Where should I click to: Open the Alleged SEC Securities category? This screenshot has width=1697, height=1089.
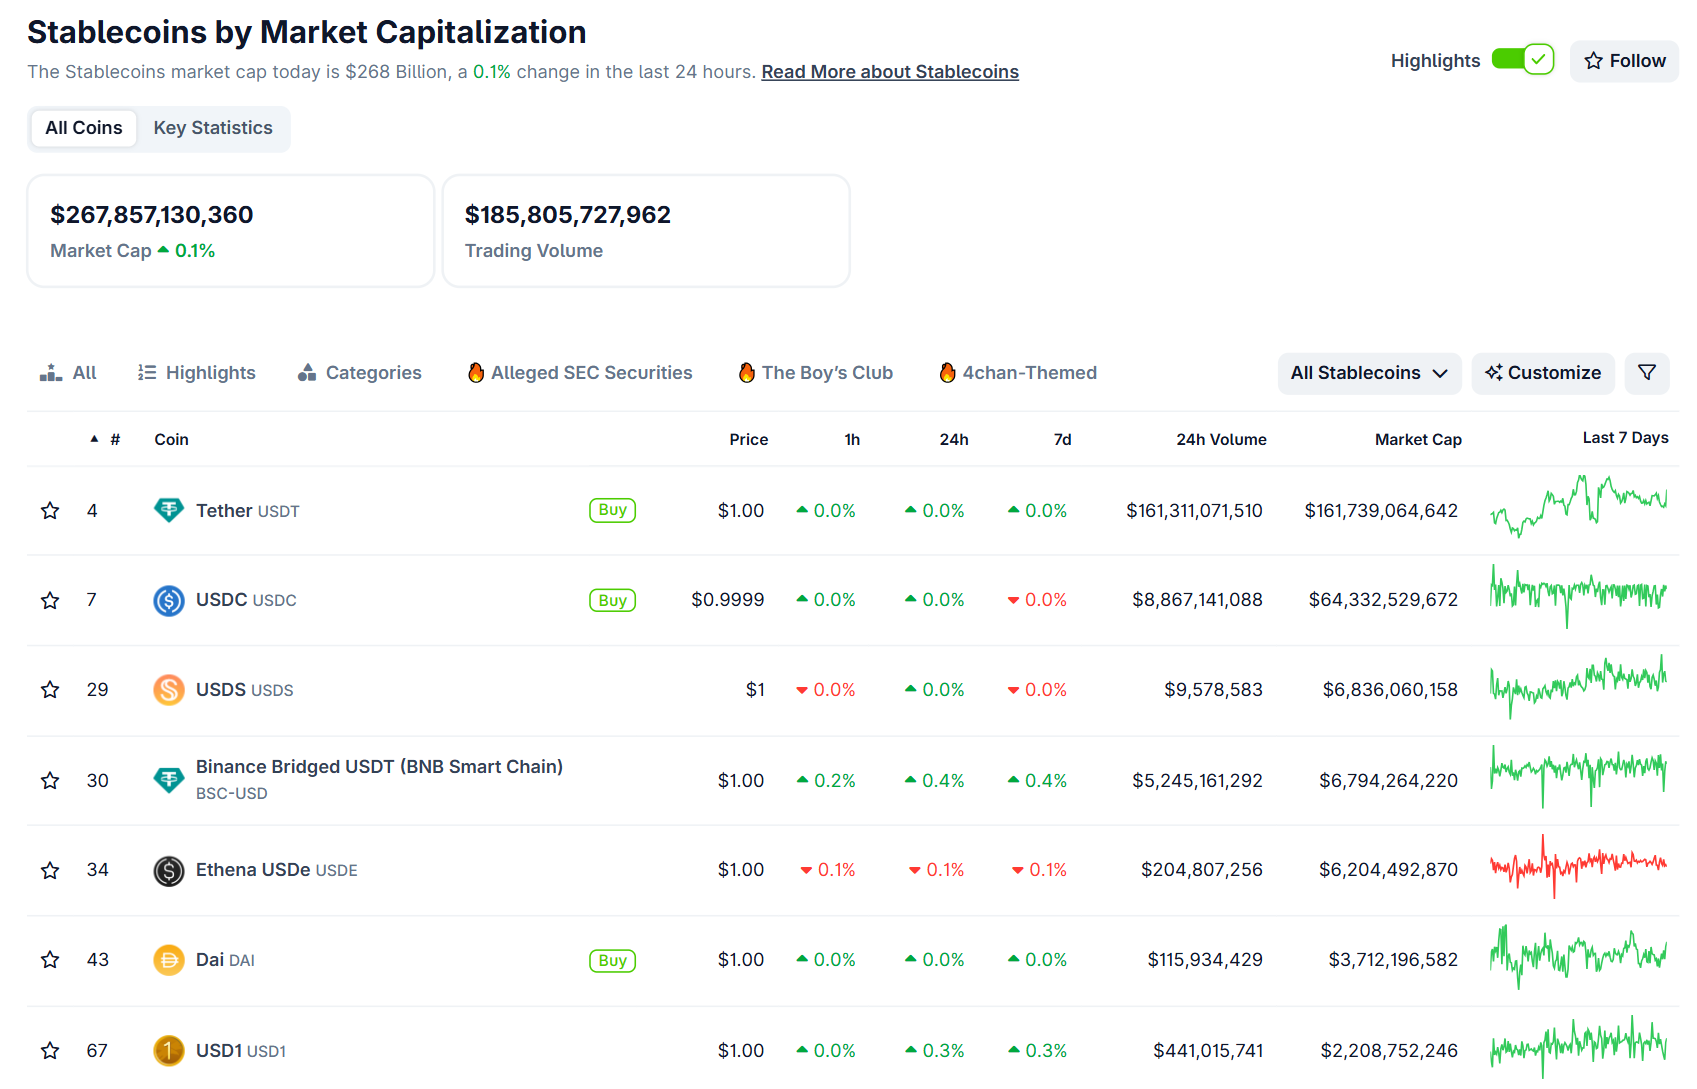(580, 373)
